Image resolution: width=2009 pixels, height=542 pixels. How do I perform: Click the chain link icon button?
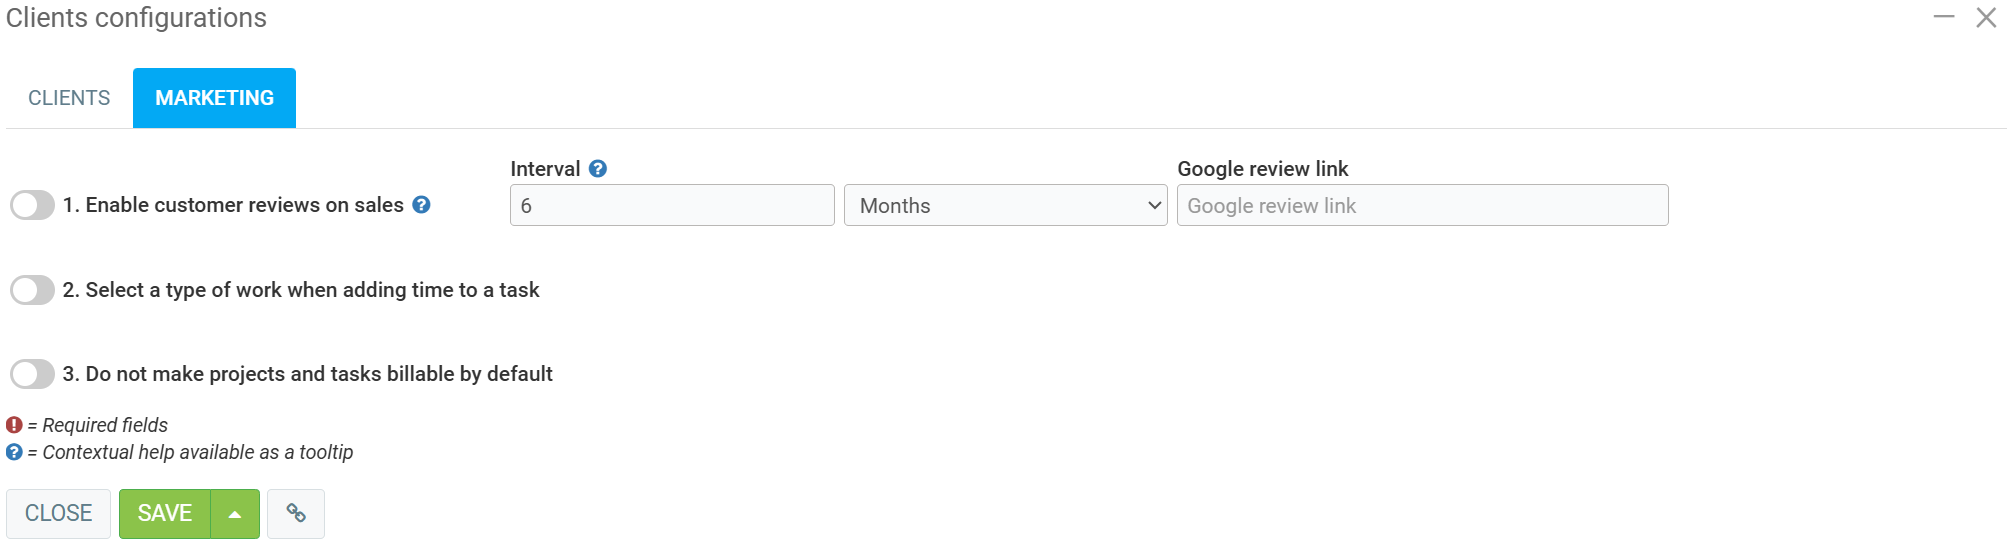pos(296,513)
